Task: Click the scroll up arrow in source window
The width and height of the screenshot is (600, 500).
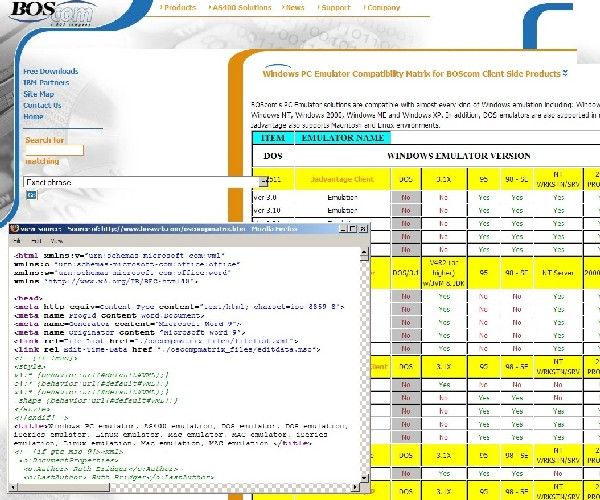Action: [364, 254]
